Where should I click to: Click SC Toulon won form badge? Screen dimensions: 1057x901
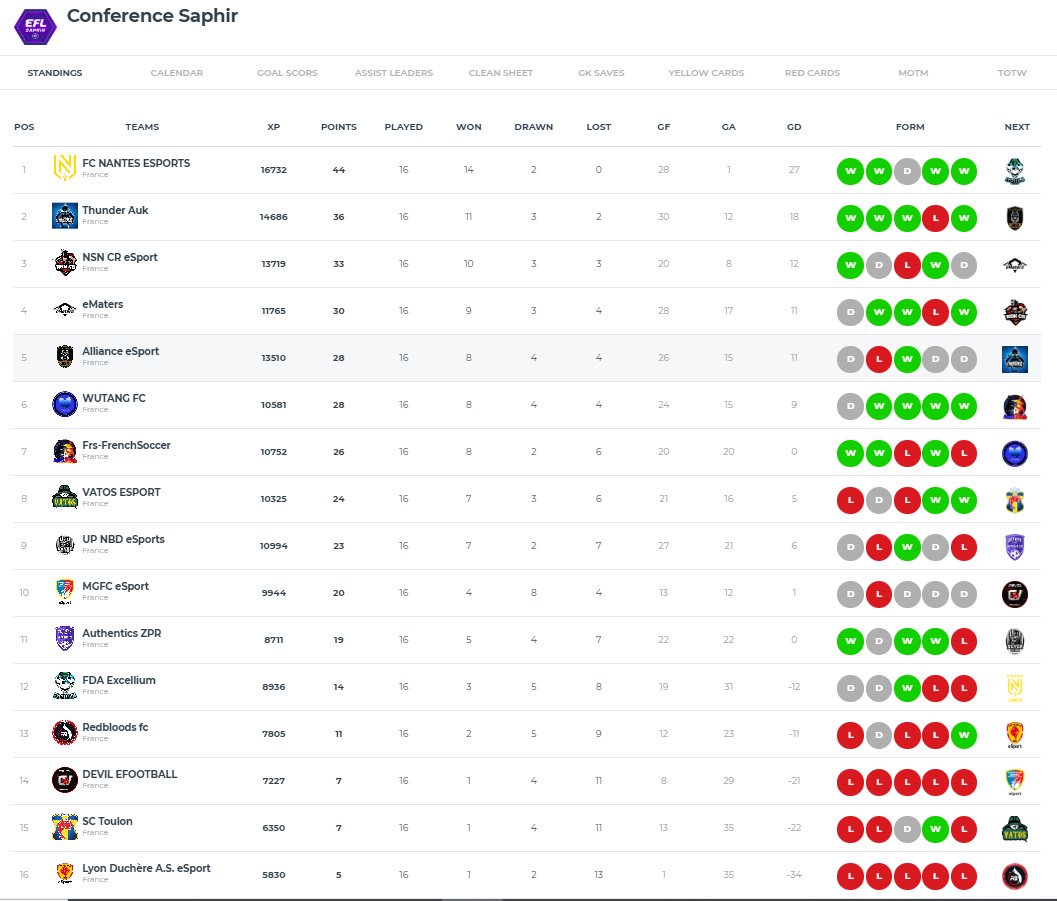point(936,829)
